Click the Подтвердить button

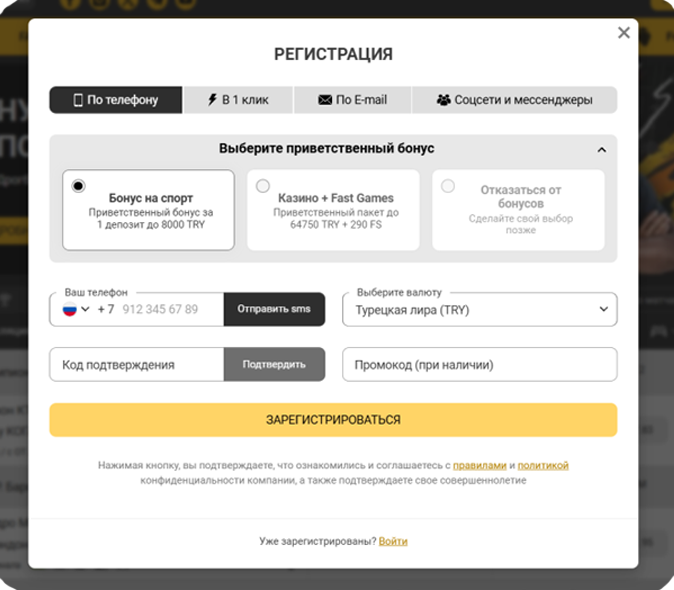tap(274, 365)
